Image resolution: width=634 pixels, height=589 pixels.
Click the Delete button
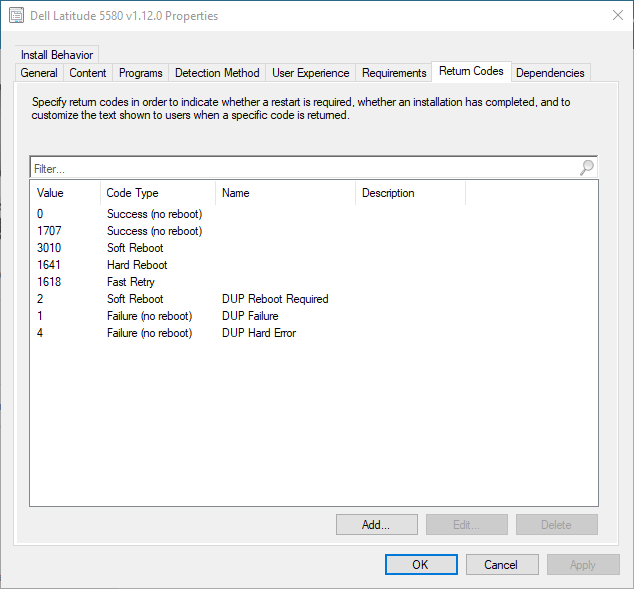tap(556, 525)
